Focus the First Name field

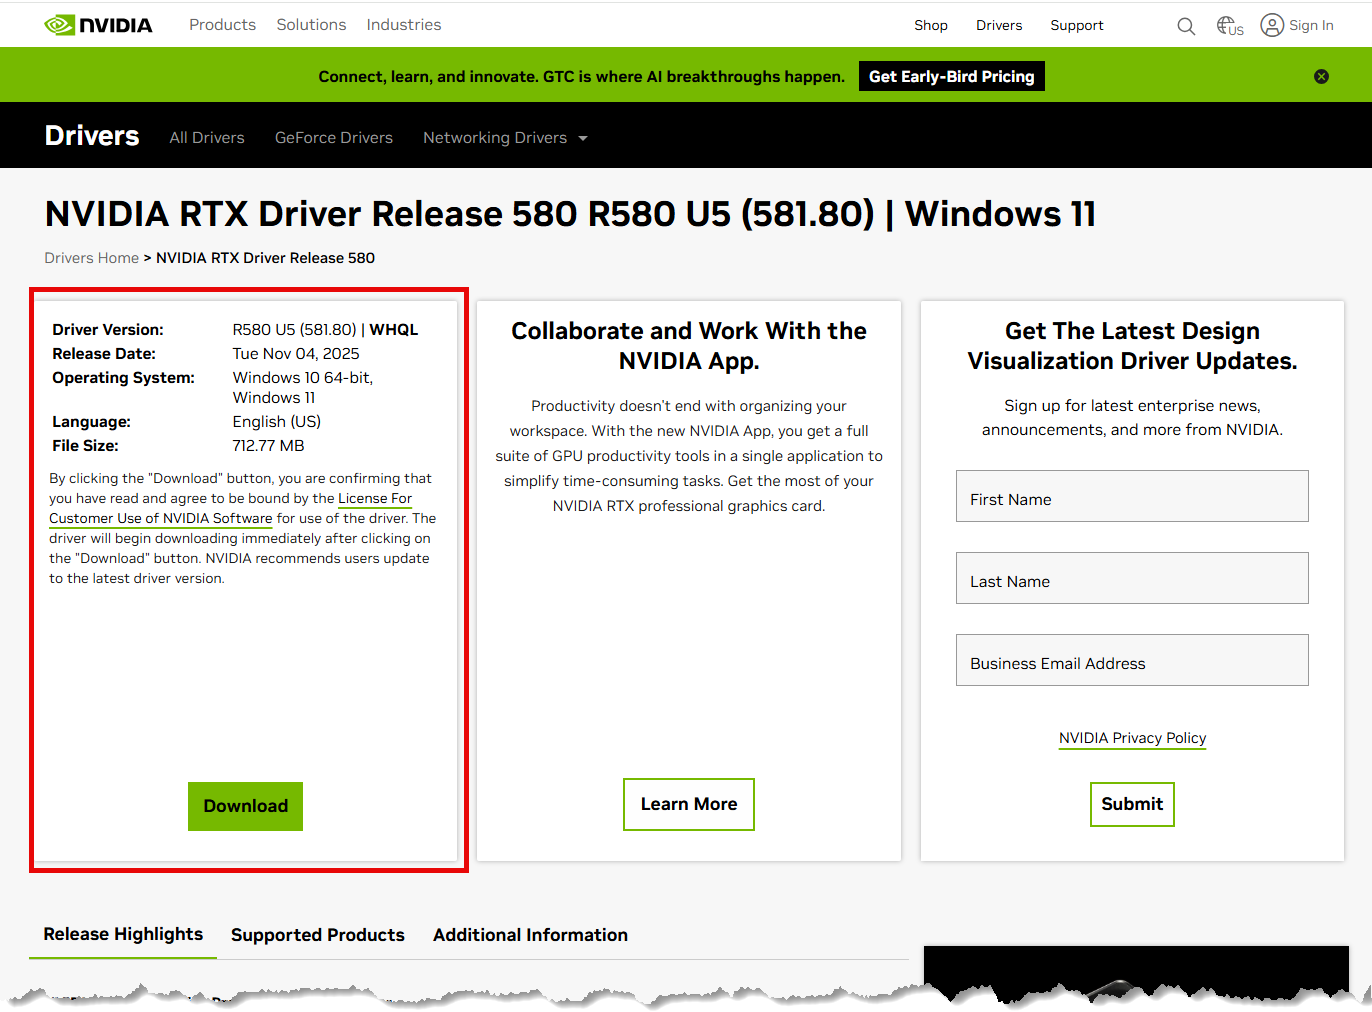1131,497
